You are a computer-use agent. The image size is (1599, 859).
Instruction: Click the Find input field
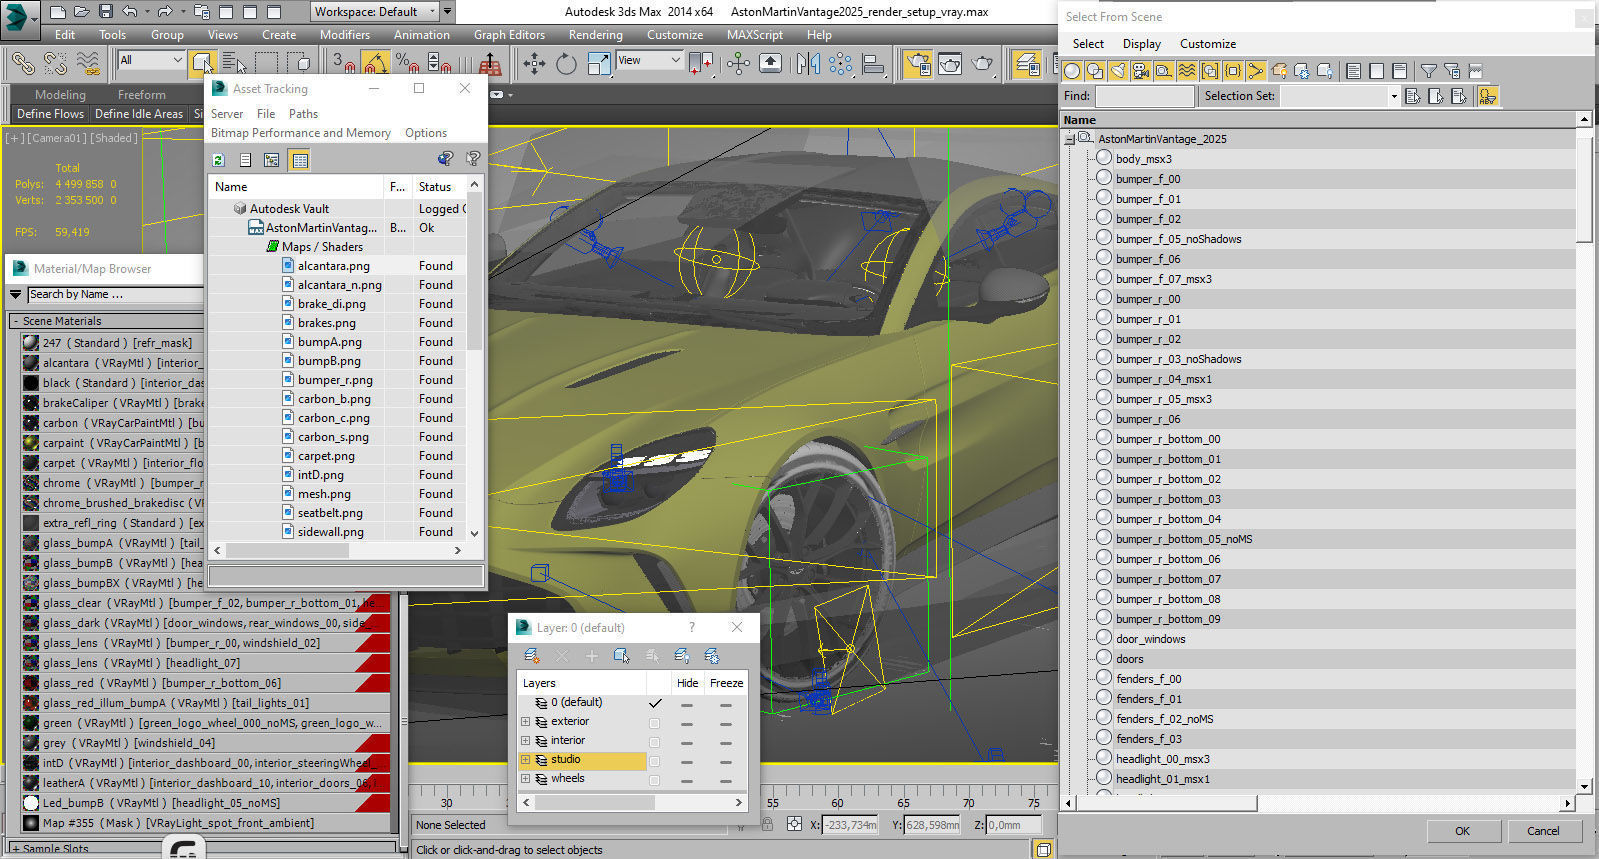(x=1145, y=96)
